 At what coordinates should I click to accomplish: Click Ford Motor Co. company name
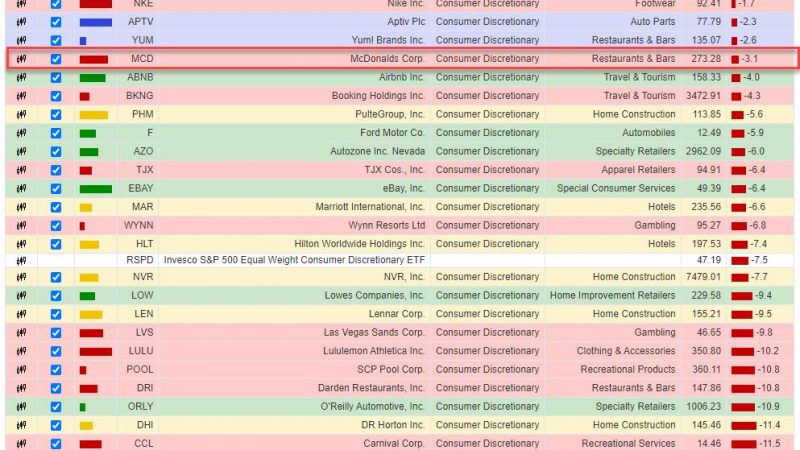pos(392,133)
